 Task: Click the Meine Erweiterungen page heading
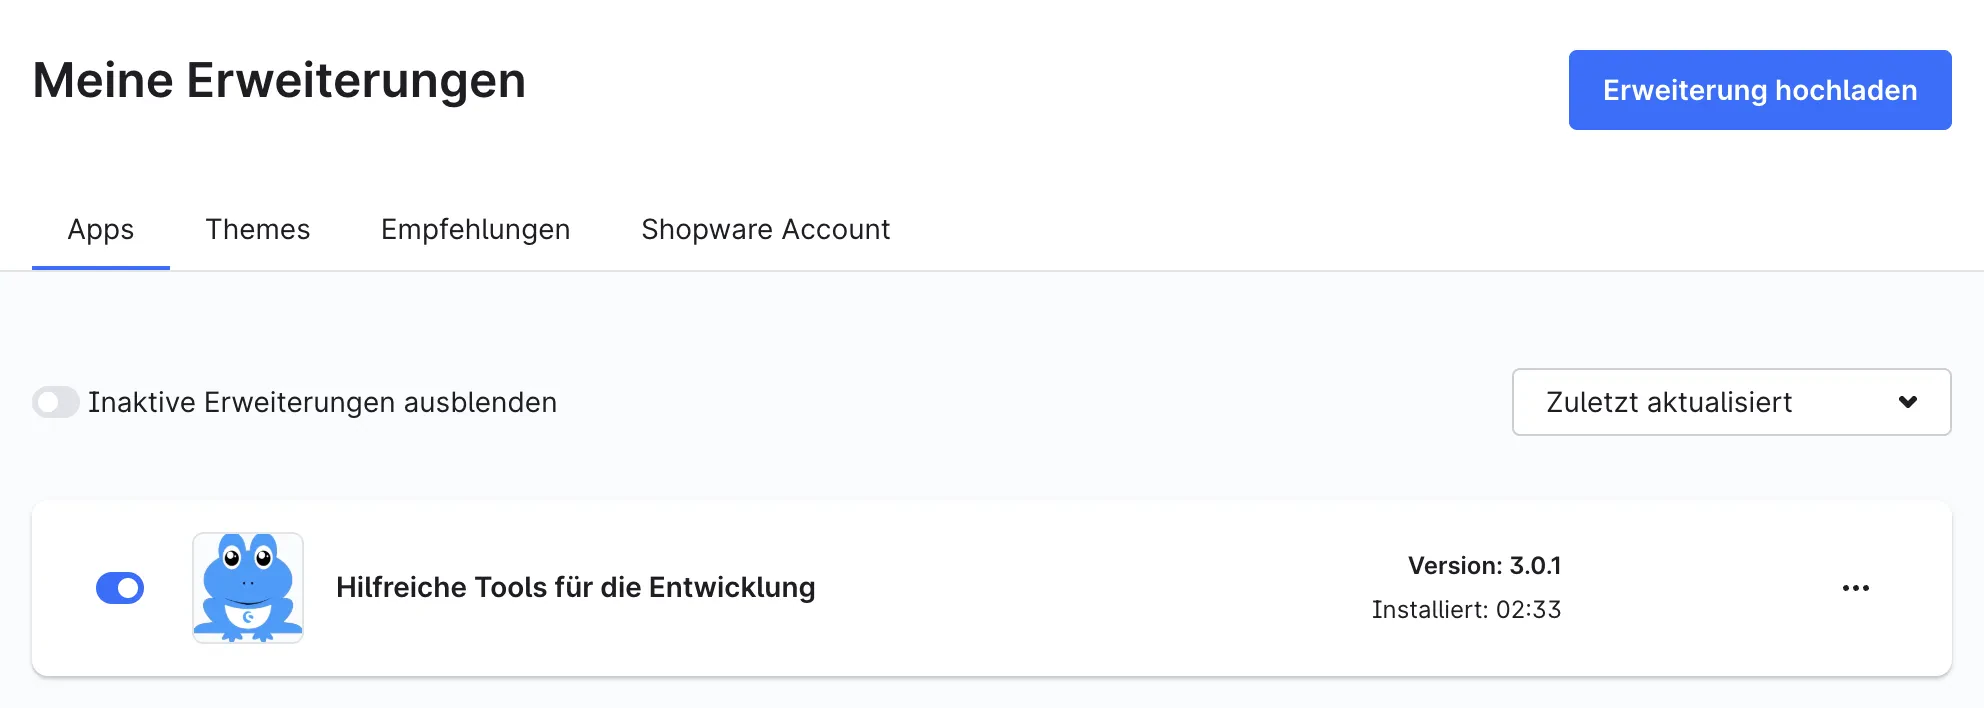point(279,80)
